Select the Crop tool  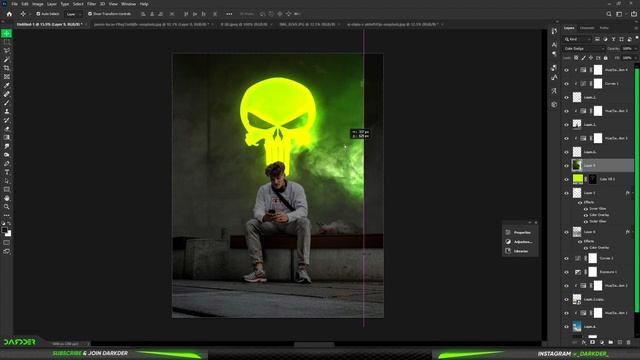click(x=7, y=68)
